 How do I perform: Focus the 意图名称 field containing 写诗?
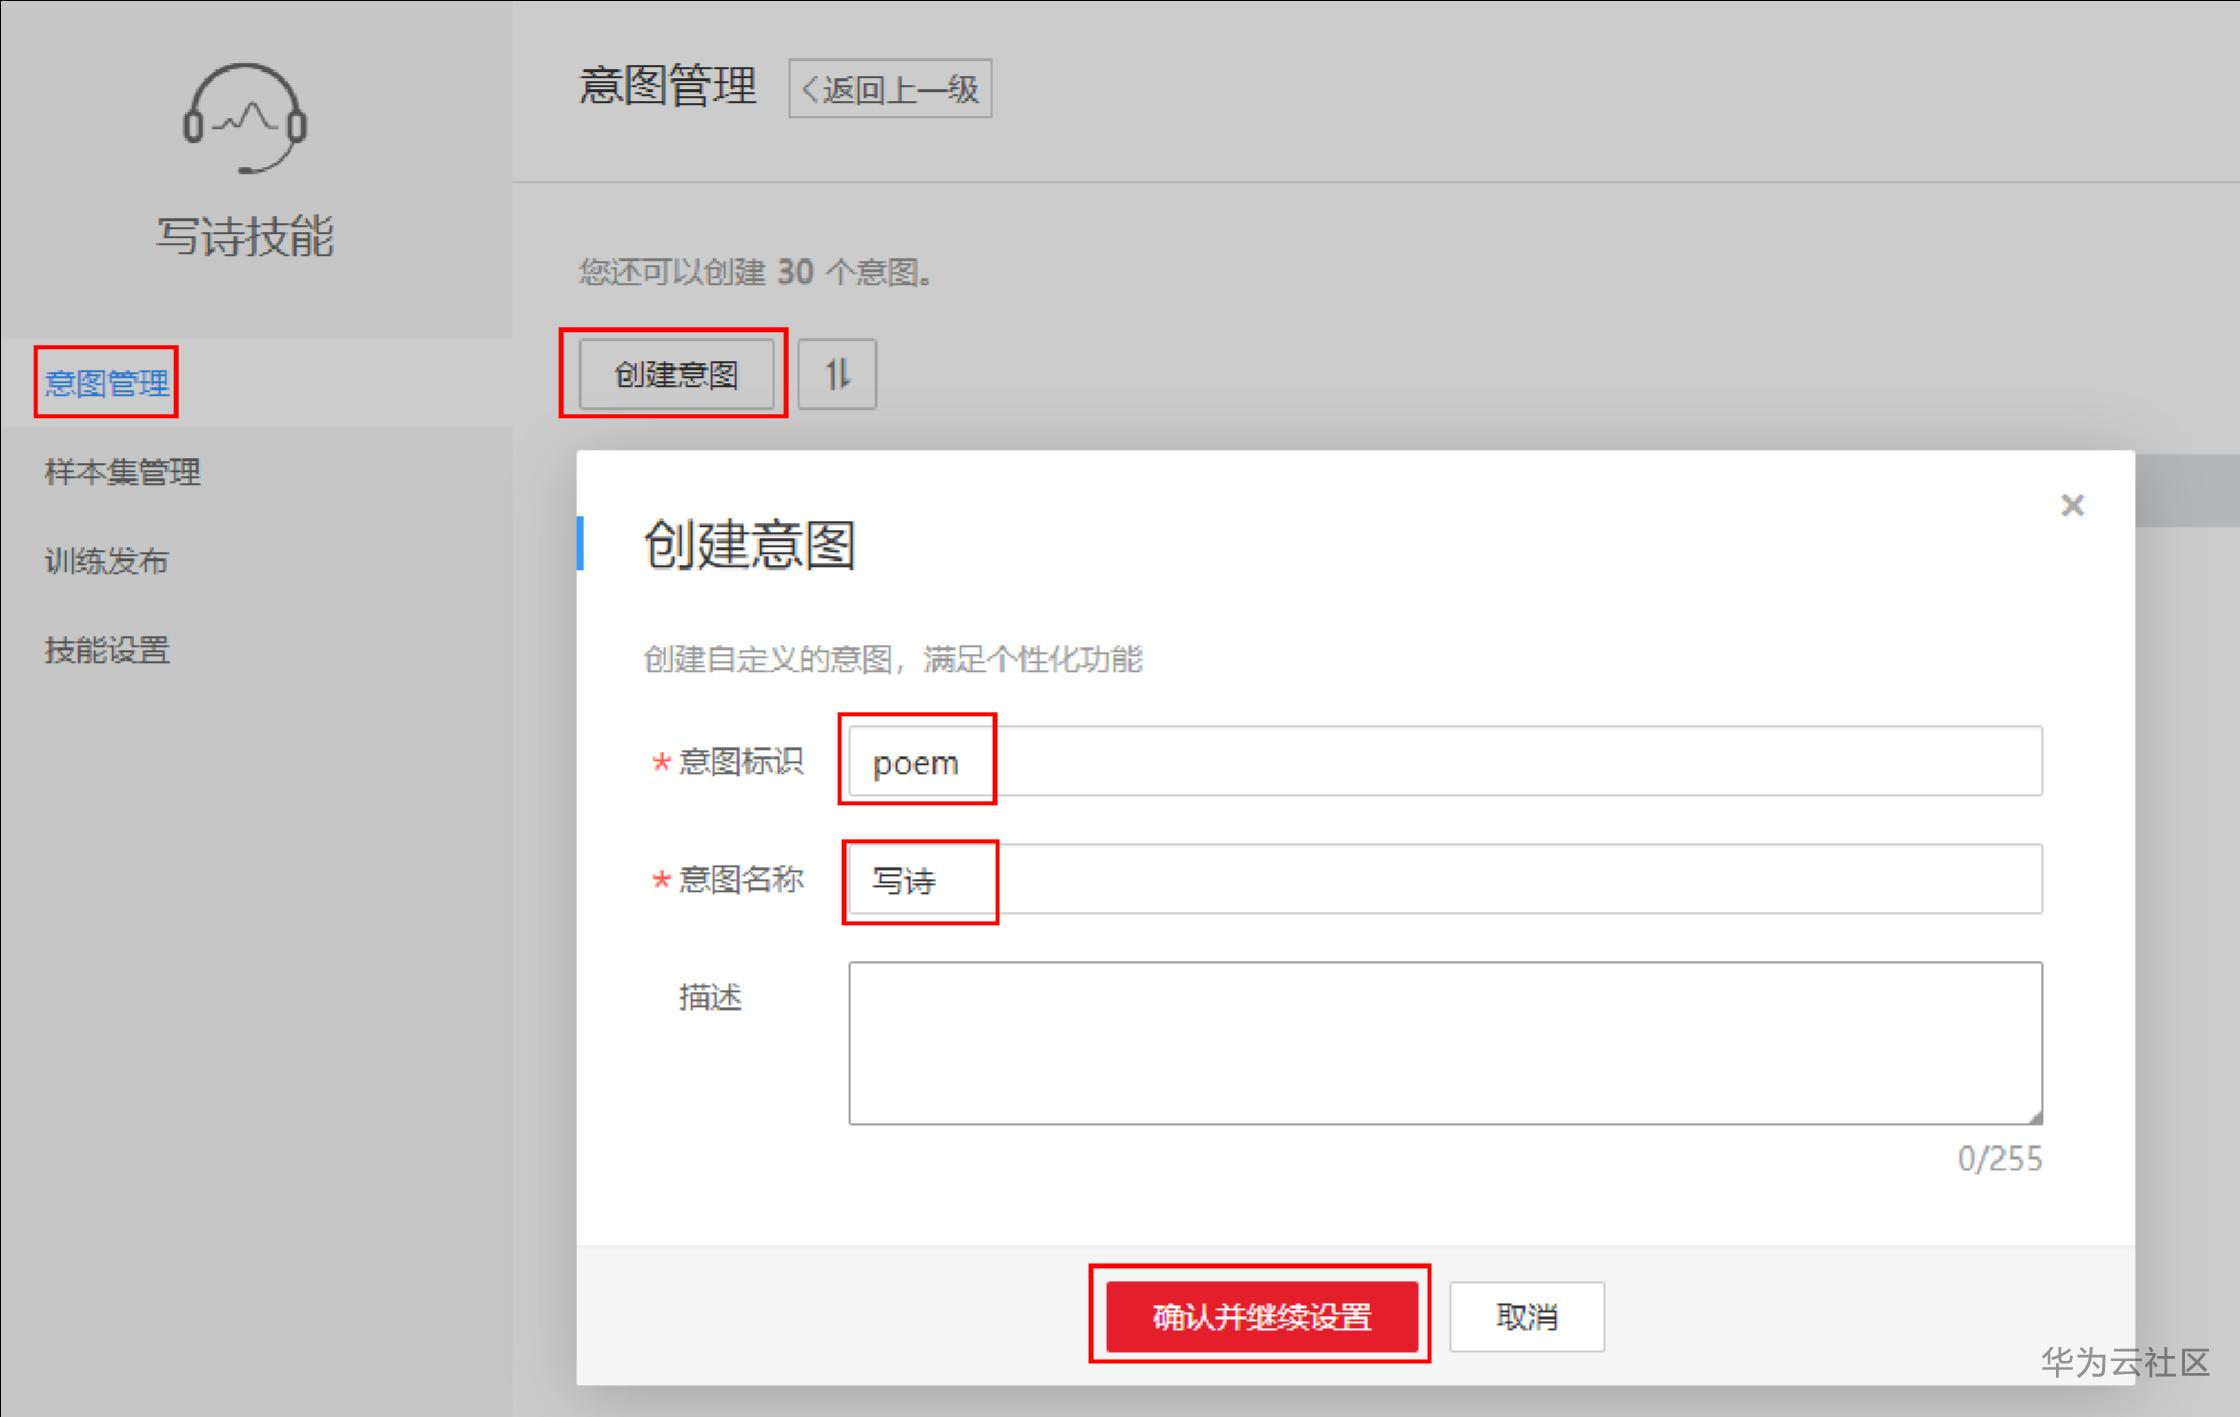click(1444, 879)
